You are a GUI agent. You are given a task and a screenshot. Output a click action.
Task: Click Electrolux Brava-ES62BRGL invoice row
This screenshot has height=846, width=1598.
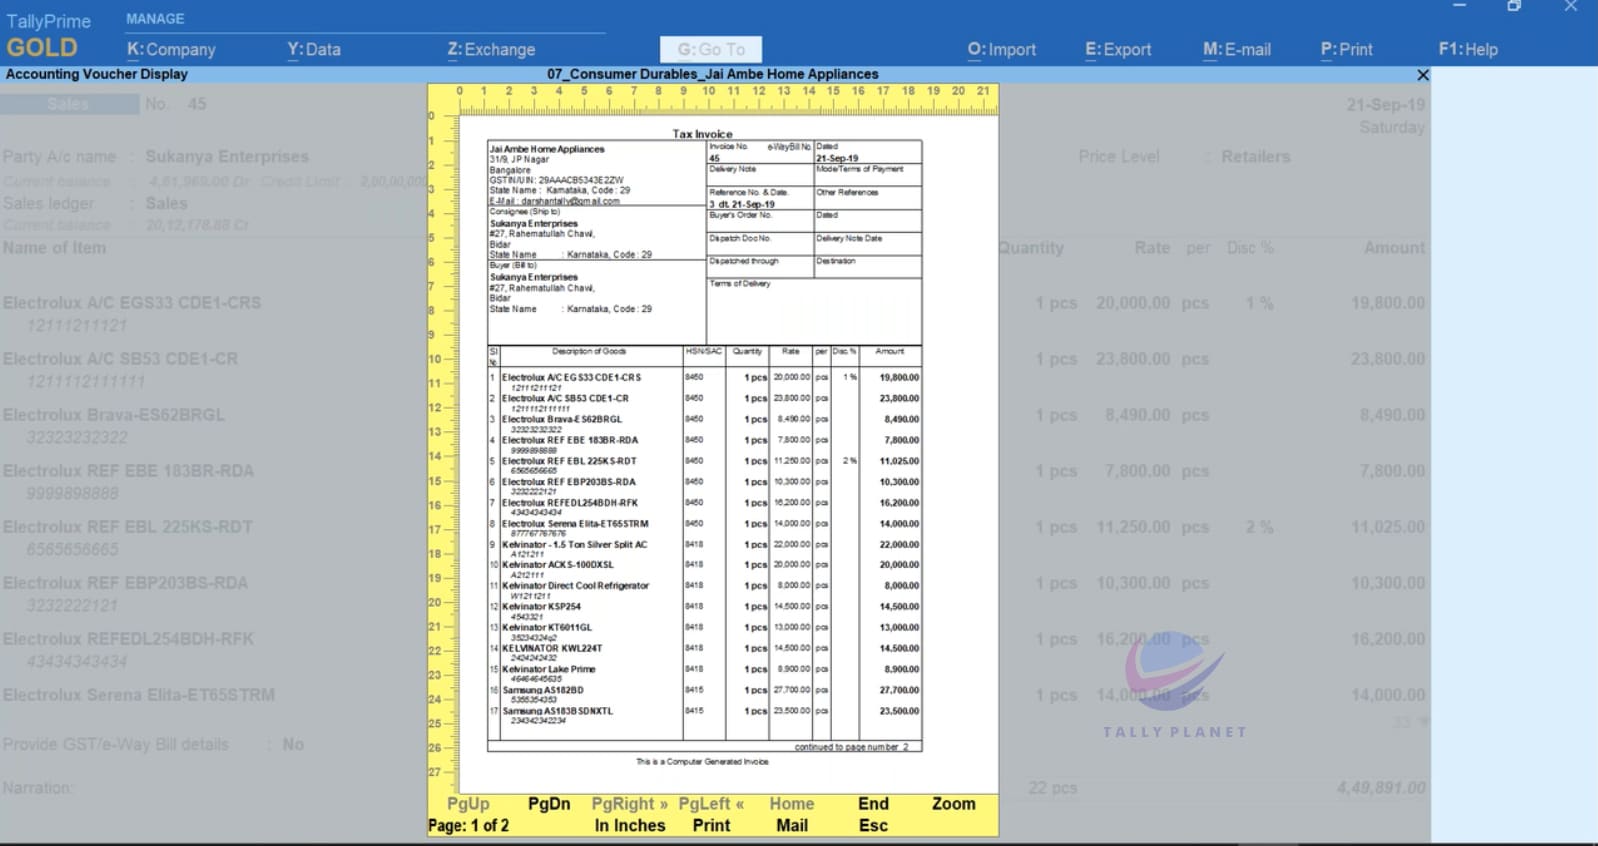coord(704,423)
